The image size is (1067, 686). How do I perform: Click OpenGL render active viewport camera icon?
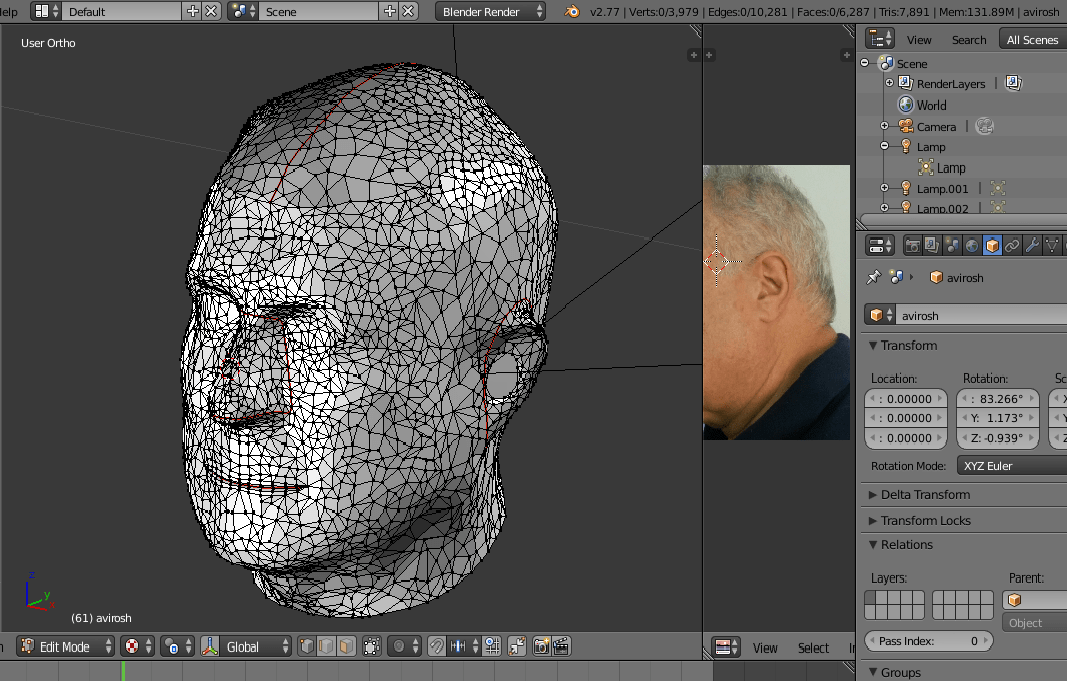(x=541, y=646)
